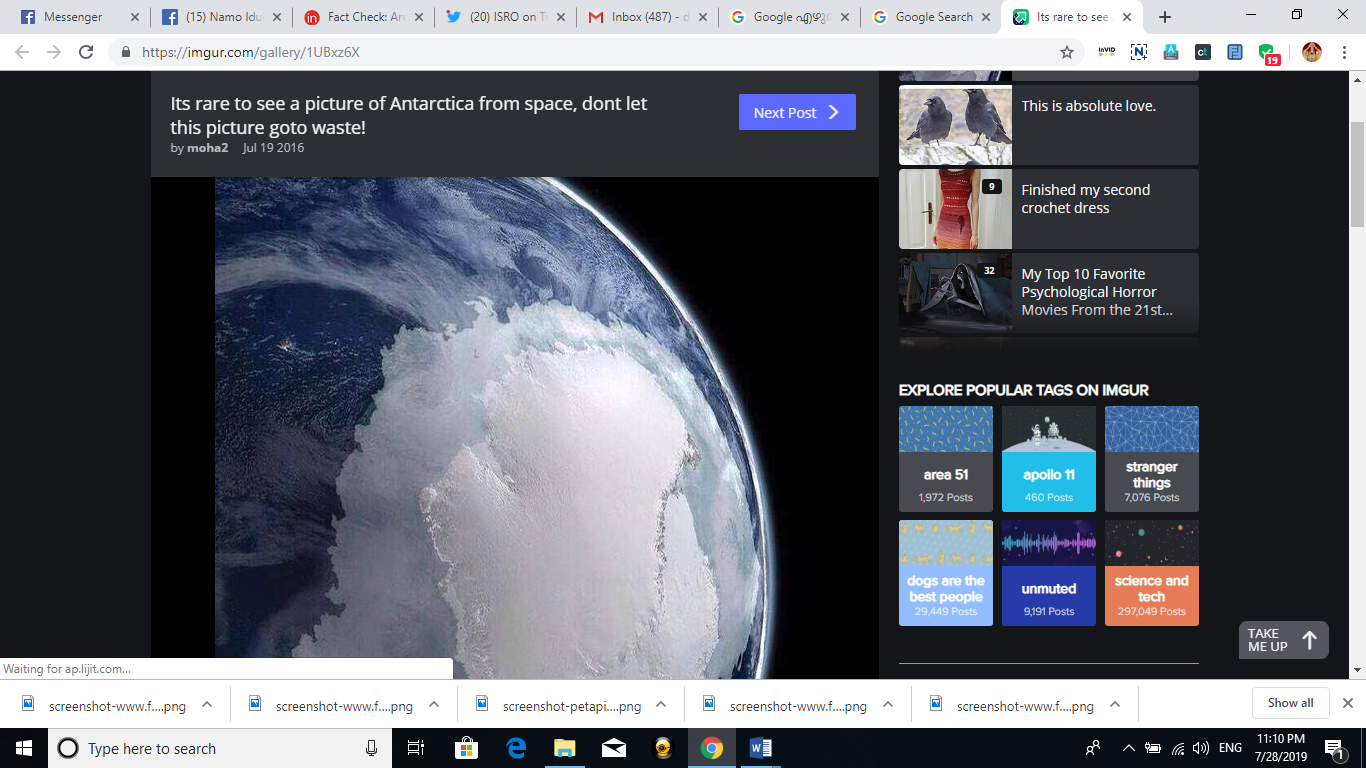The height and width of the screenshot is (768, 1366).
Task: Open the green shield extension with badge 19
Action: [x=1268, y=54]
